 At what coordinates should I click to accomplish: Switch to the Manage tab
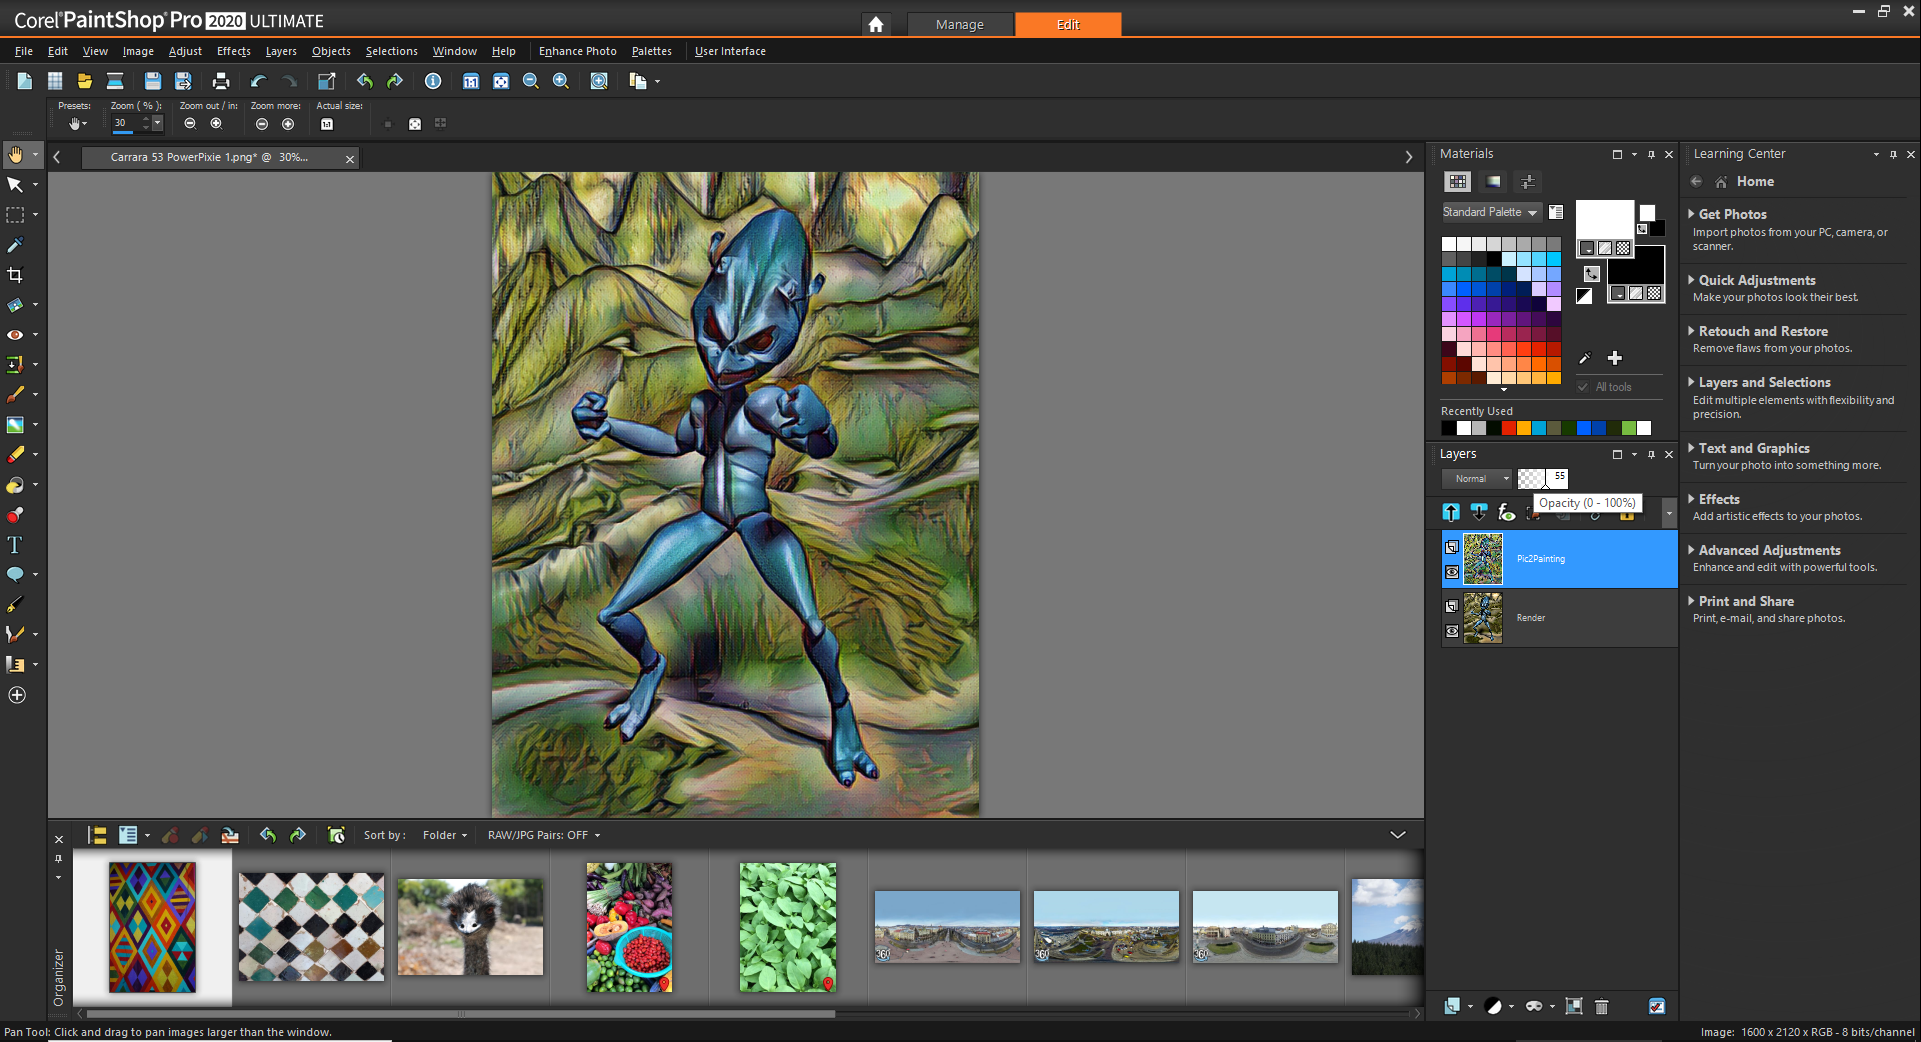(959, 24)
